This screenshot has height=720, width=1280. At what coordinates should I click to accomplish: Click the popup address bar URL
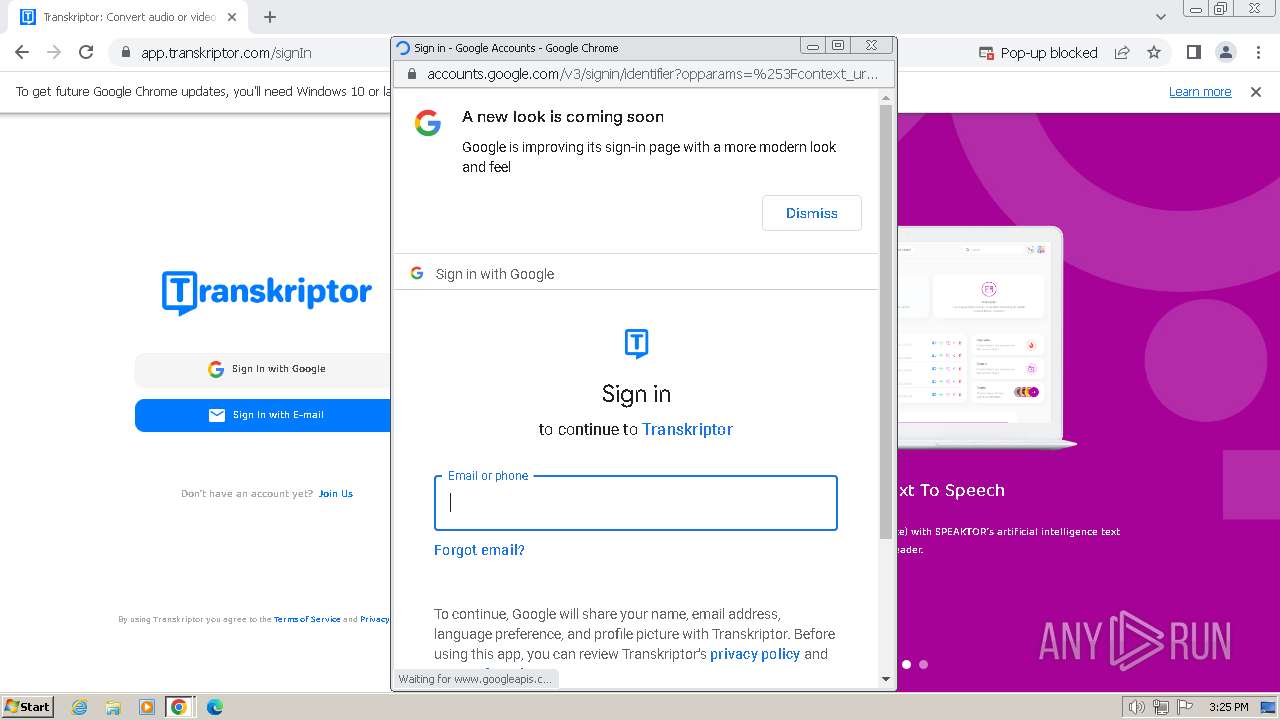coord(652,74)
